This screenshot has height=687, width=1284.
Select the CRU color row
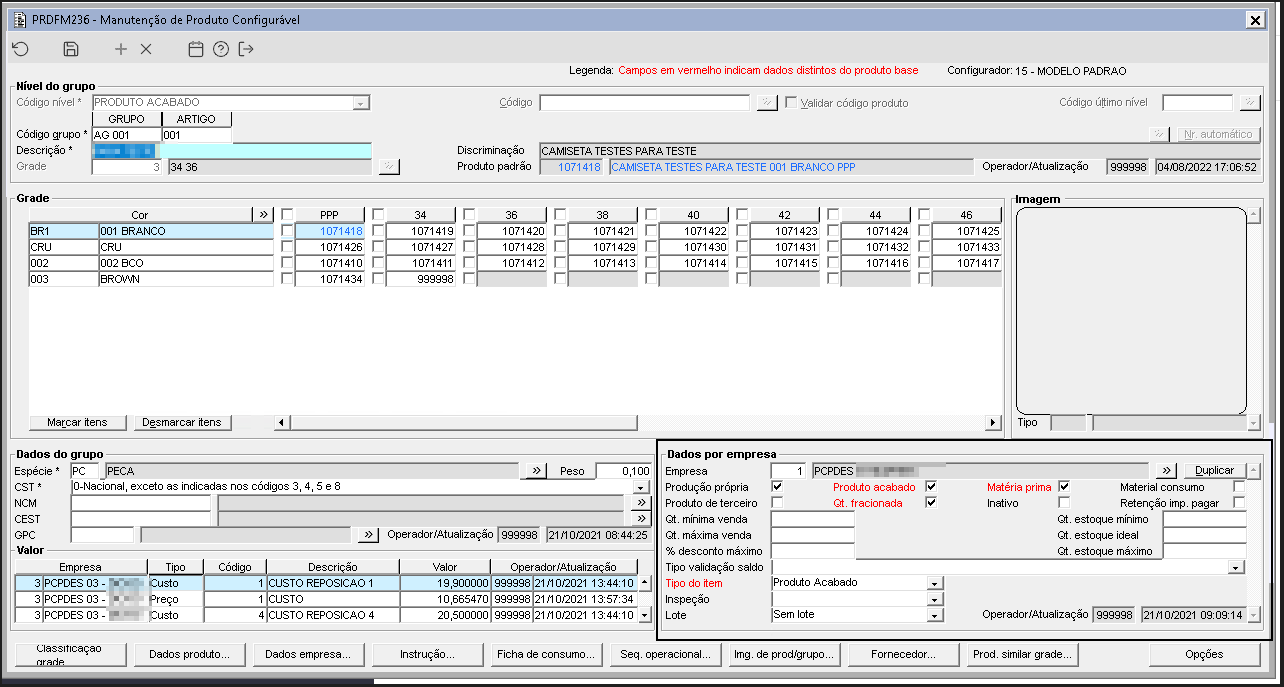tap(151, 247)
